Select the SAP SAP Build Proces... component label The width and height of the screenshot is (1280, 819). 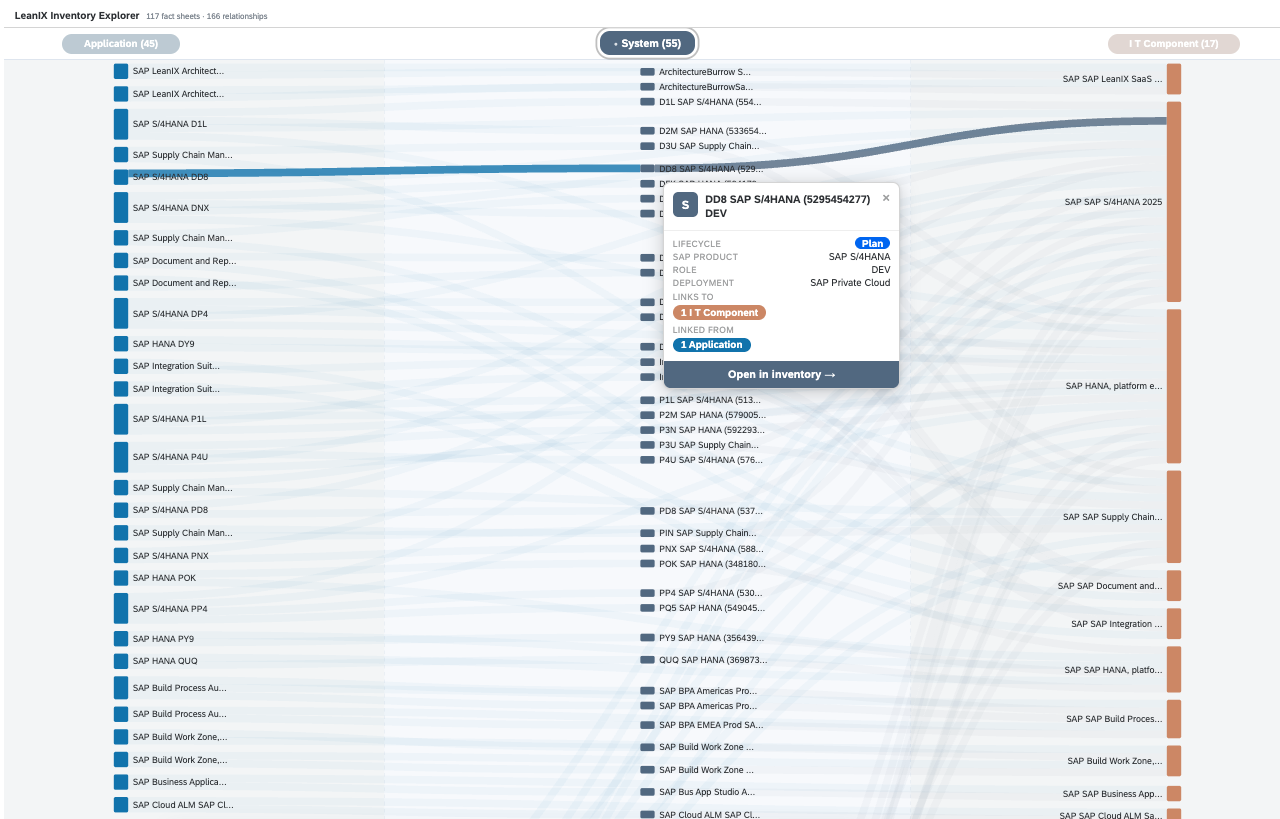pyautogui.click(x=1114, y=719)
